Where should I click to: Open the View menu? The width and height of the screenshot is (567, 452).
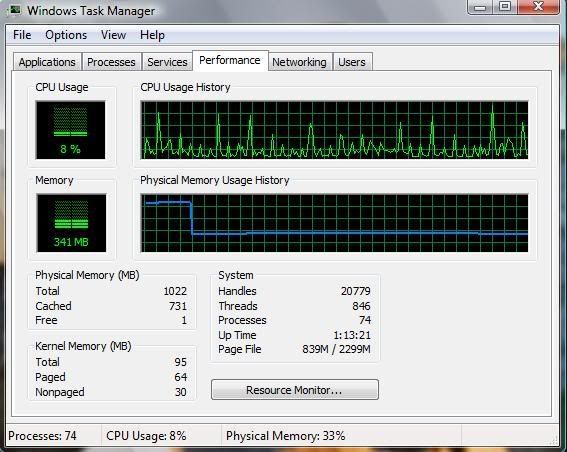pyautogui.click(x=114, y=35)
